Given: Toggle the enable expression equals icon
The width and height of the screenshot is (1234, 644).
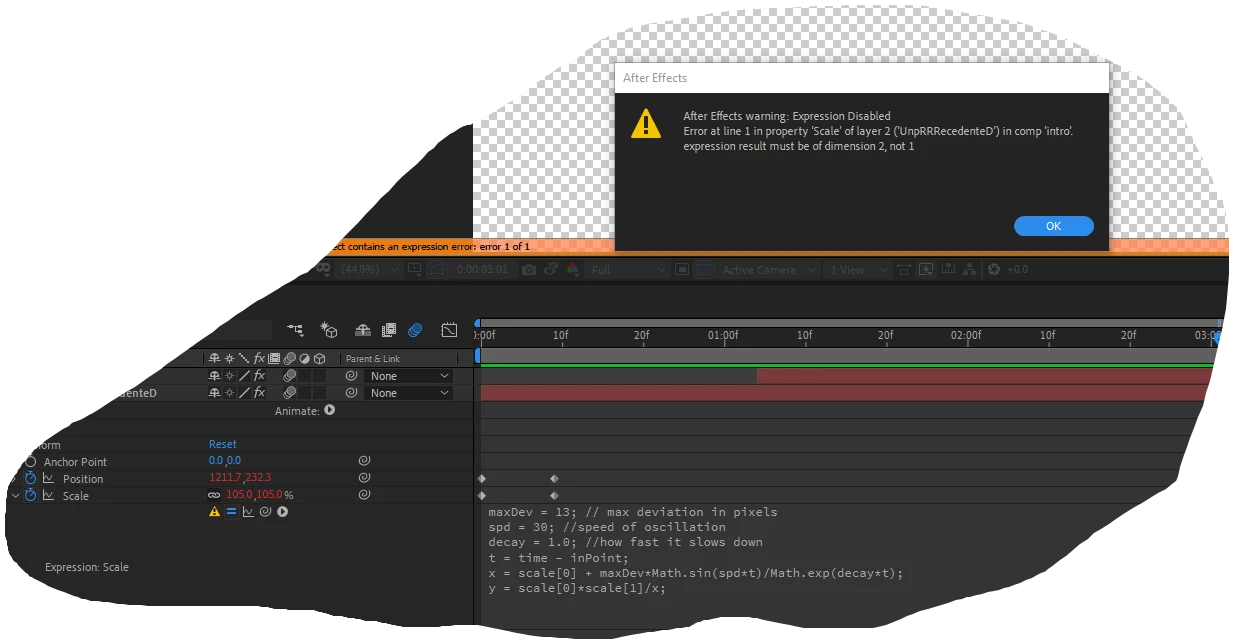Looking at the screenshot, I should coord(231,512).
